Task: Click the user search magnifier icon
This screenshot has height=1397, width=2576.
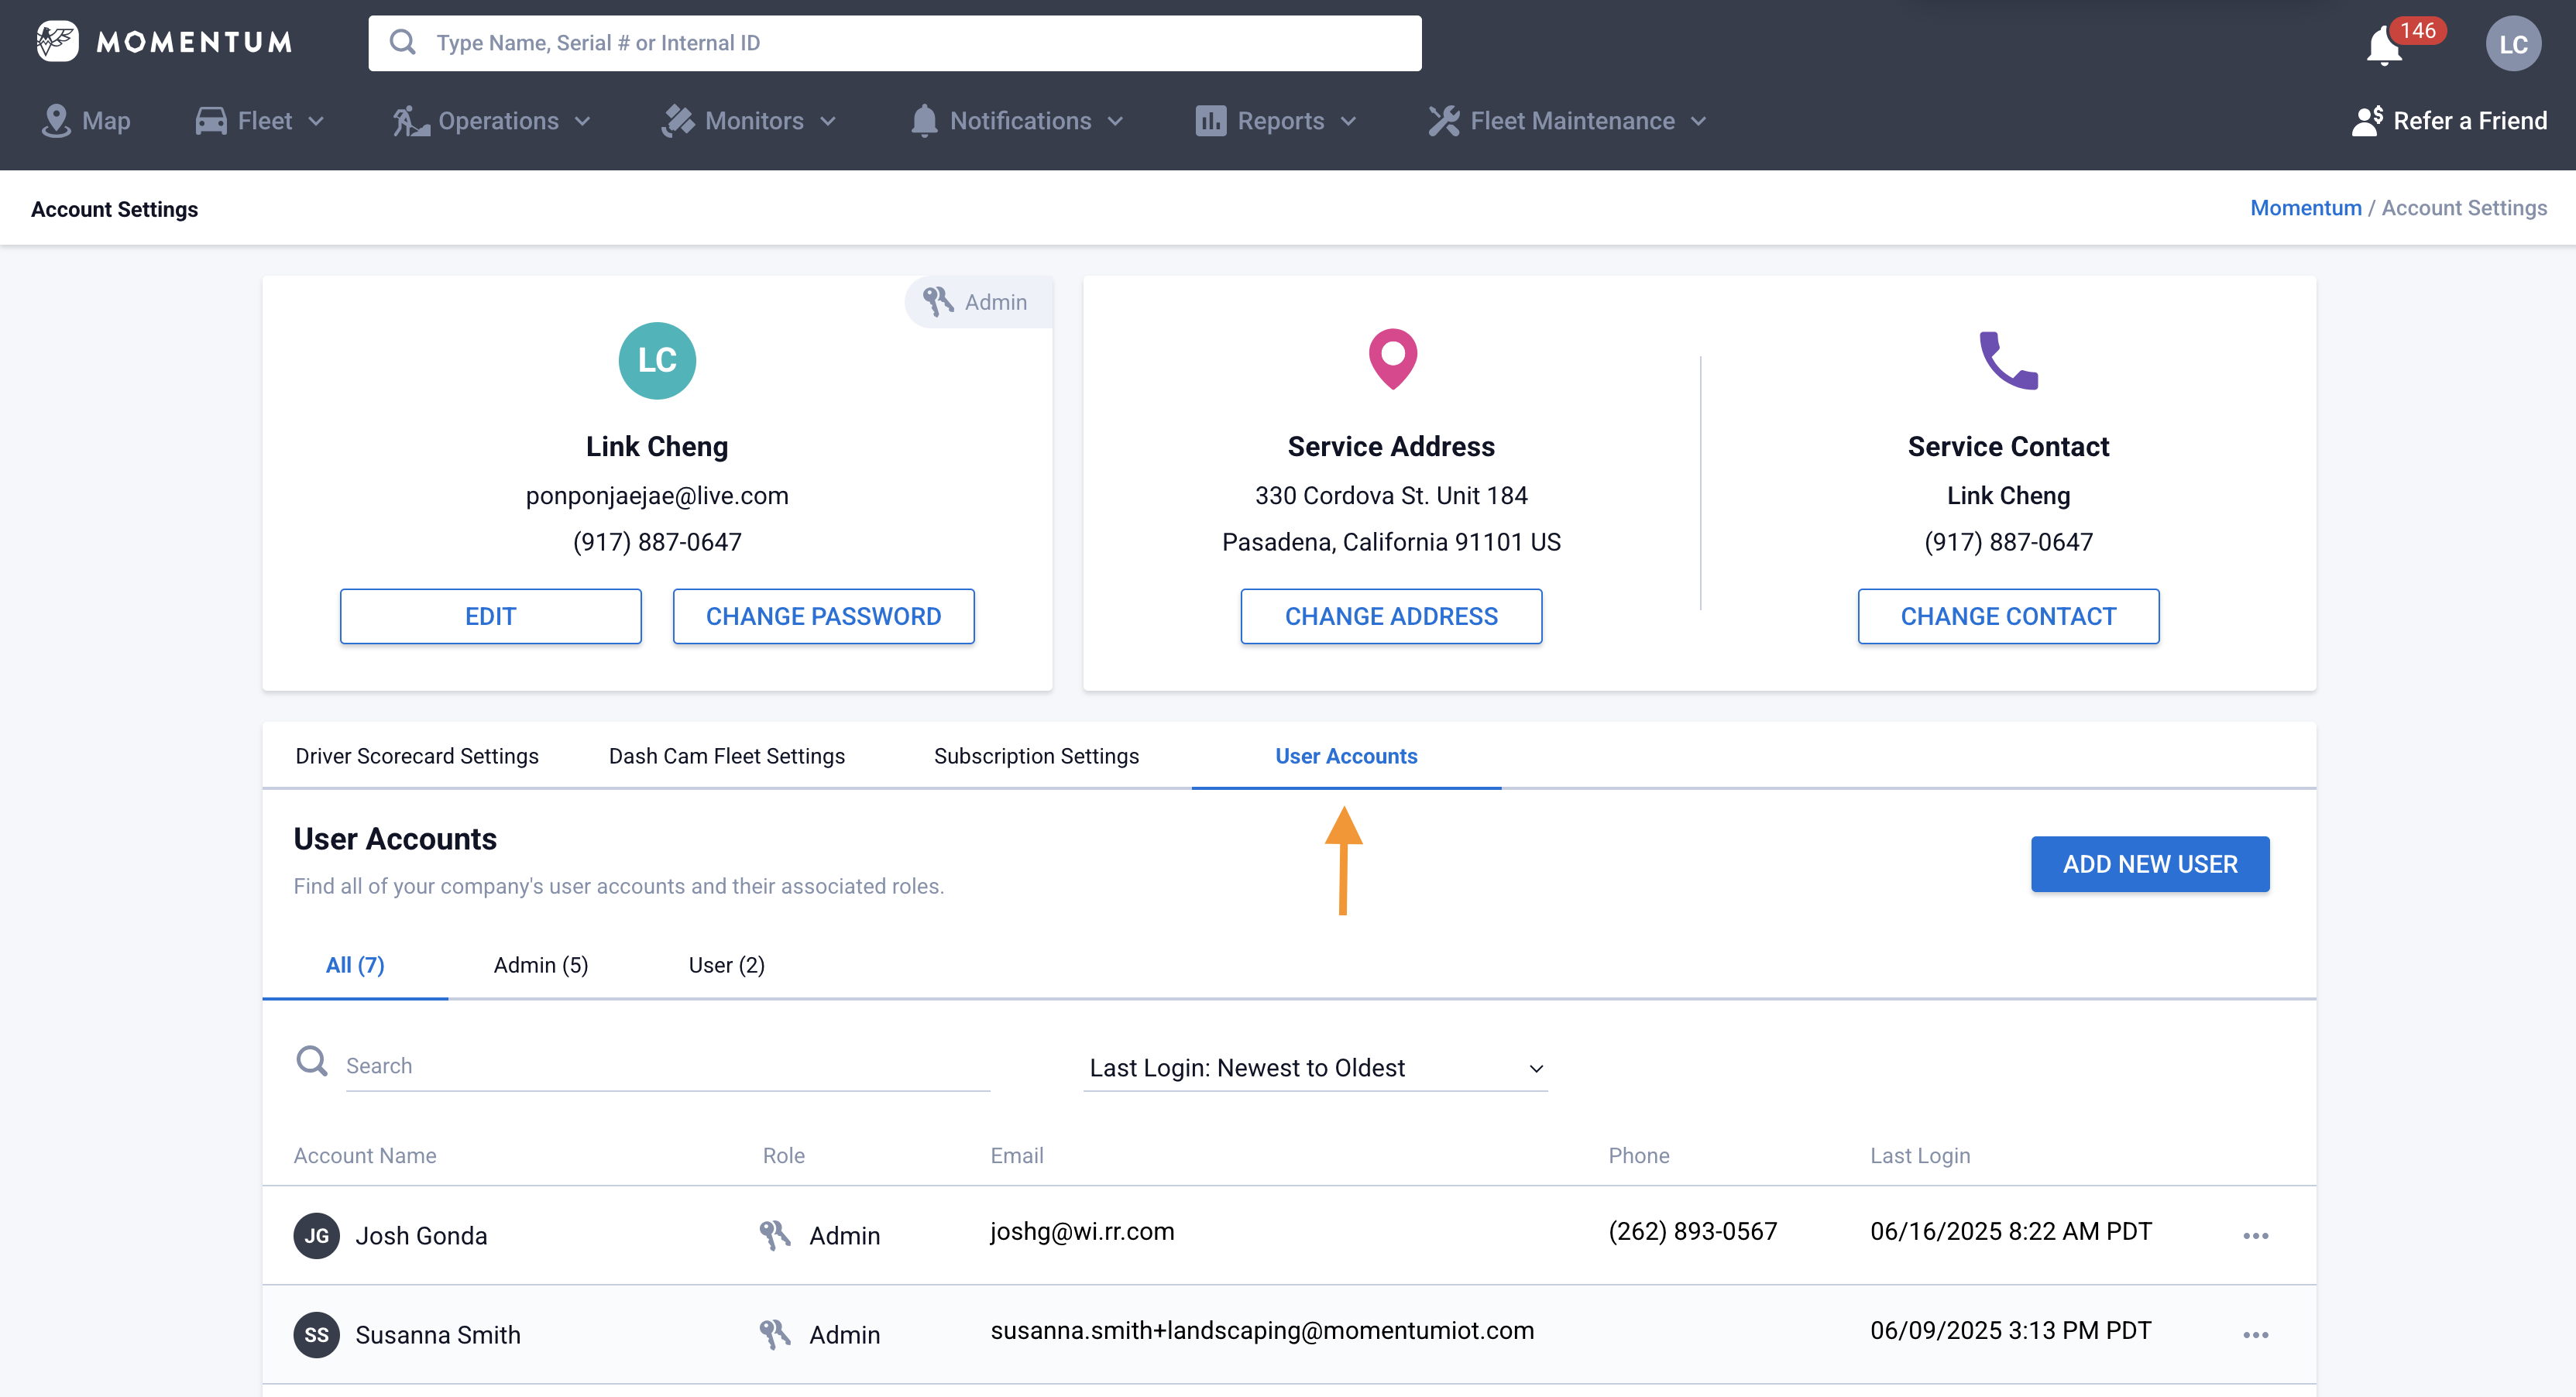Action: [312, 1061]
